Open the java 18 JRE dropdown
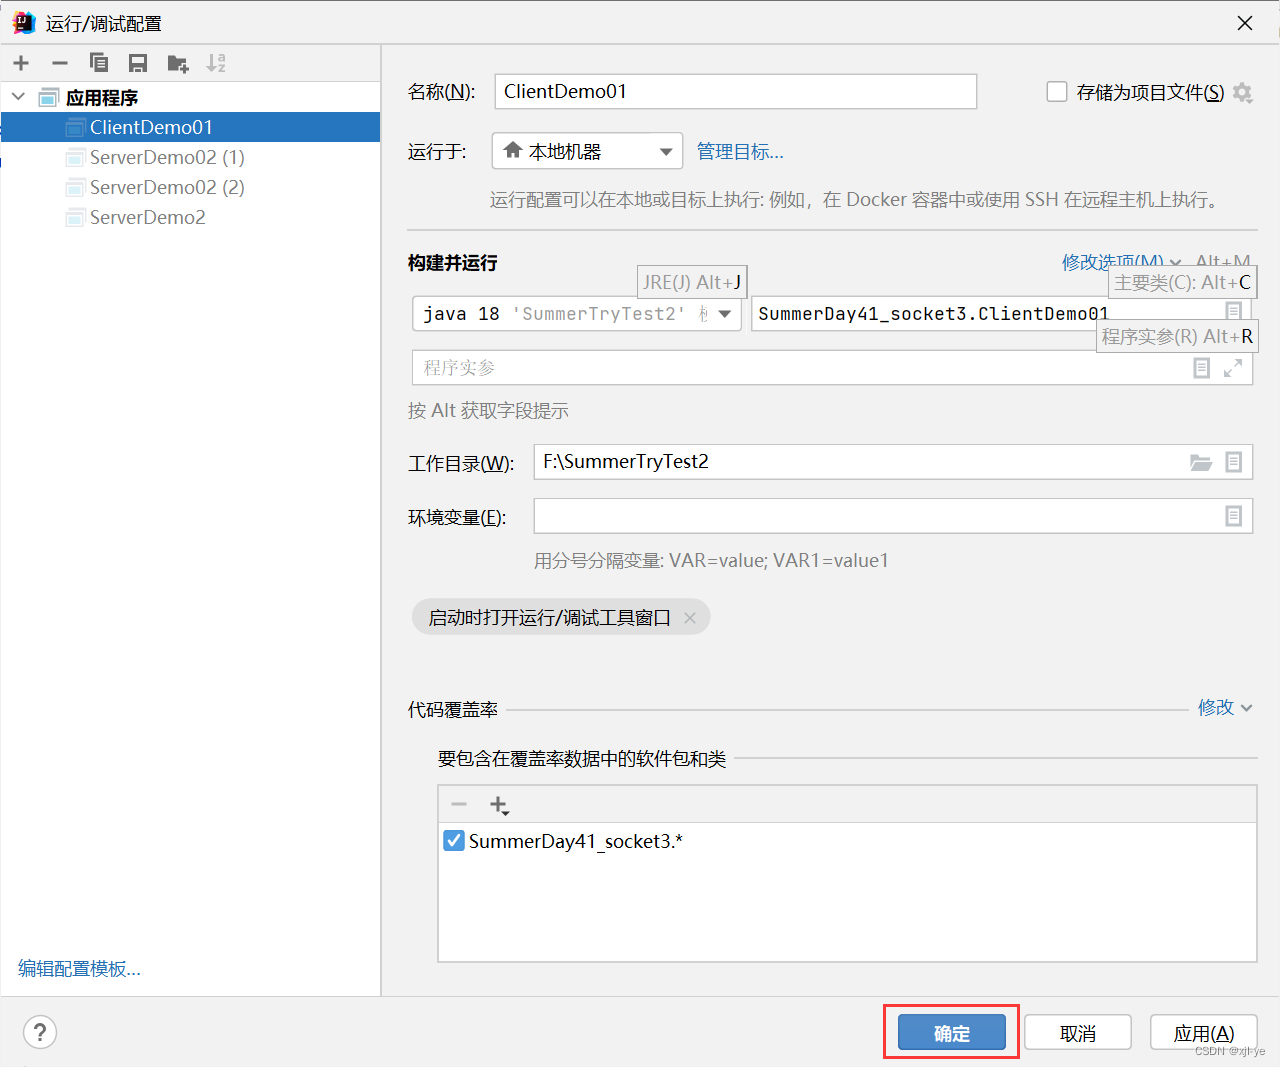Screen dimensions: 1280x1067 (577, 313)
